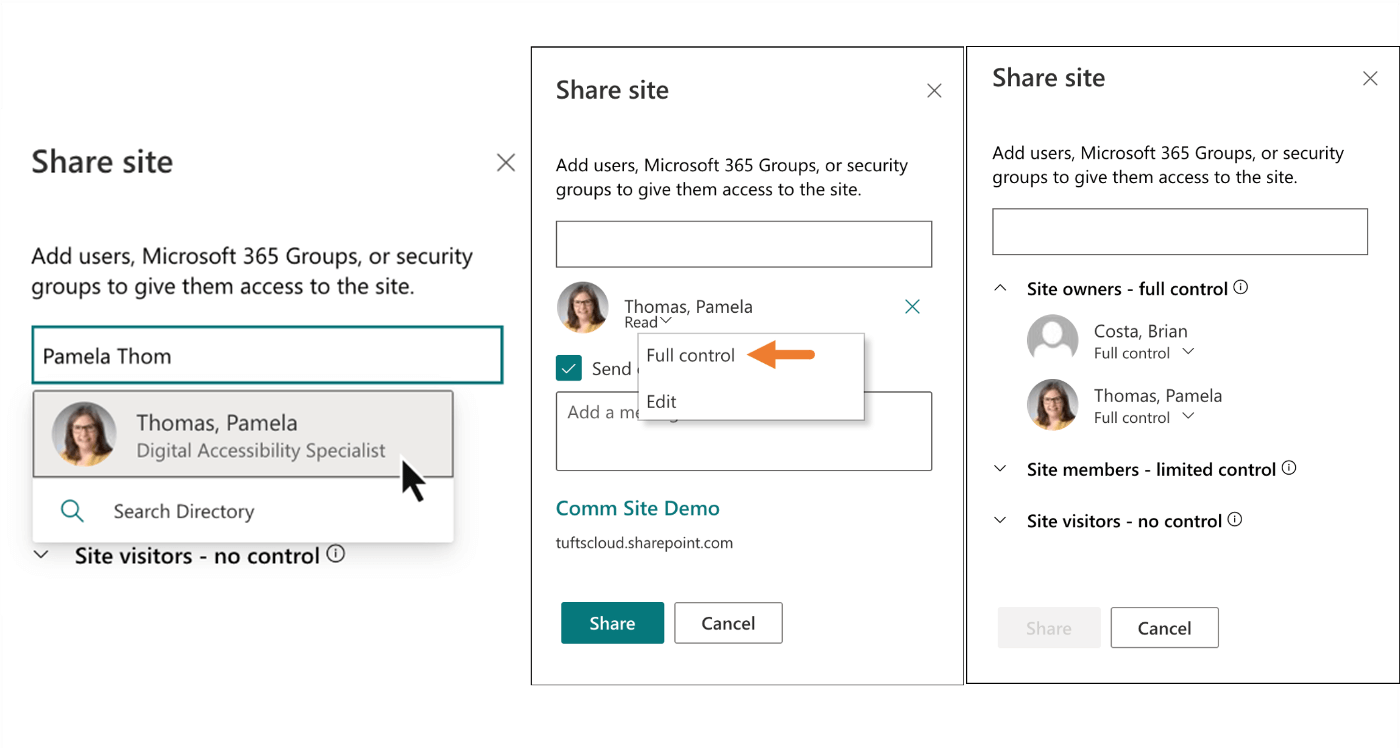Click info icon beside Site visitors in right panel
The width and height of the screenshot is (1400, 748).
[x=1235, y=520]
